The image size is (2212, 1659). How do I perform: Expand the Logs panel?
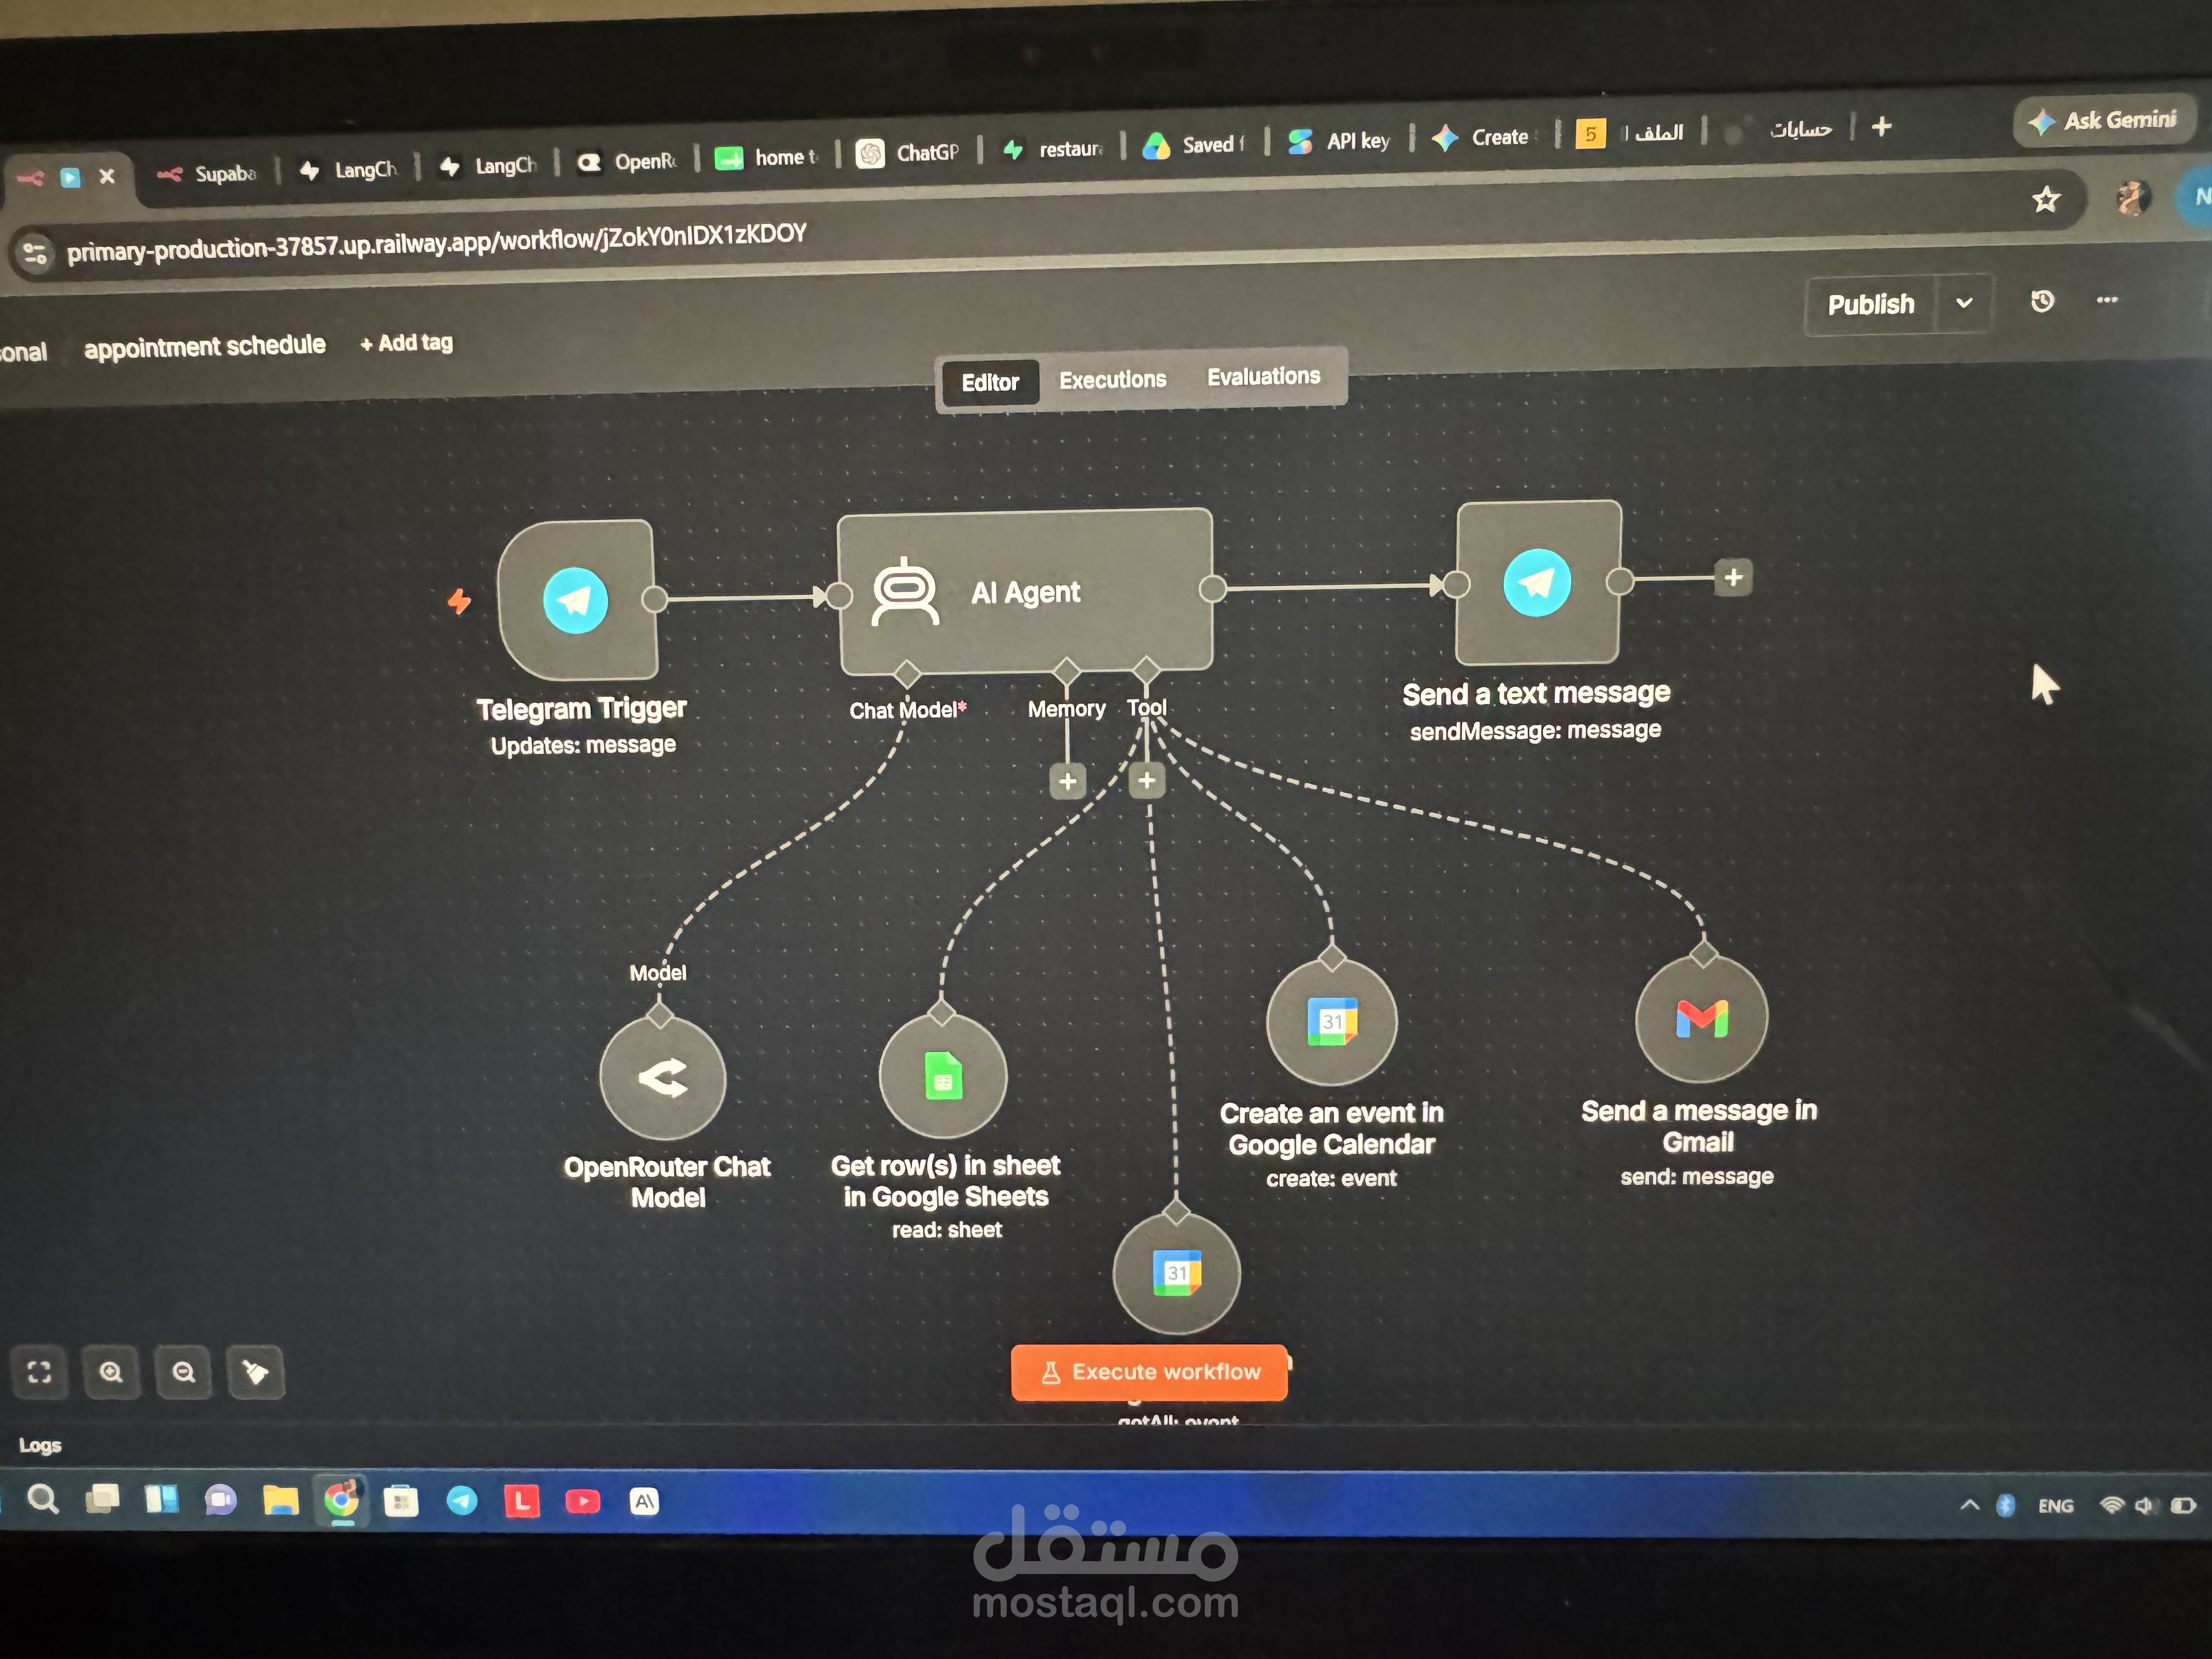[x=40, y=1445]
